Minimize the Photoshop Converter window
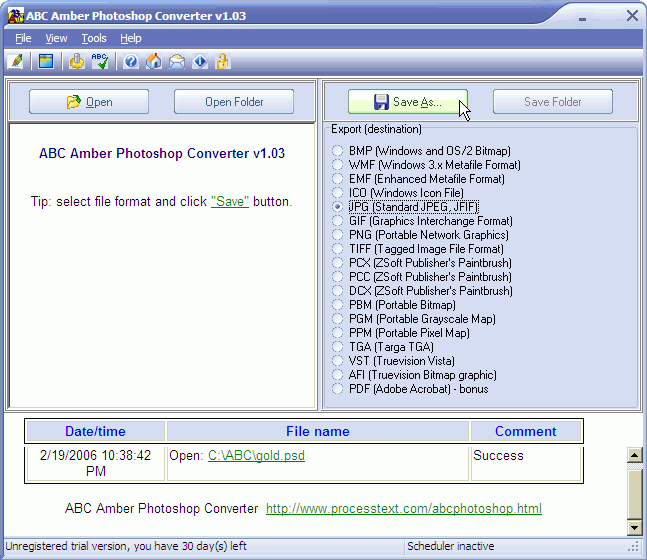Screen dimensions: 647x560 tap(582, 17)
